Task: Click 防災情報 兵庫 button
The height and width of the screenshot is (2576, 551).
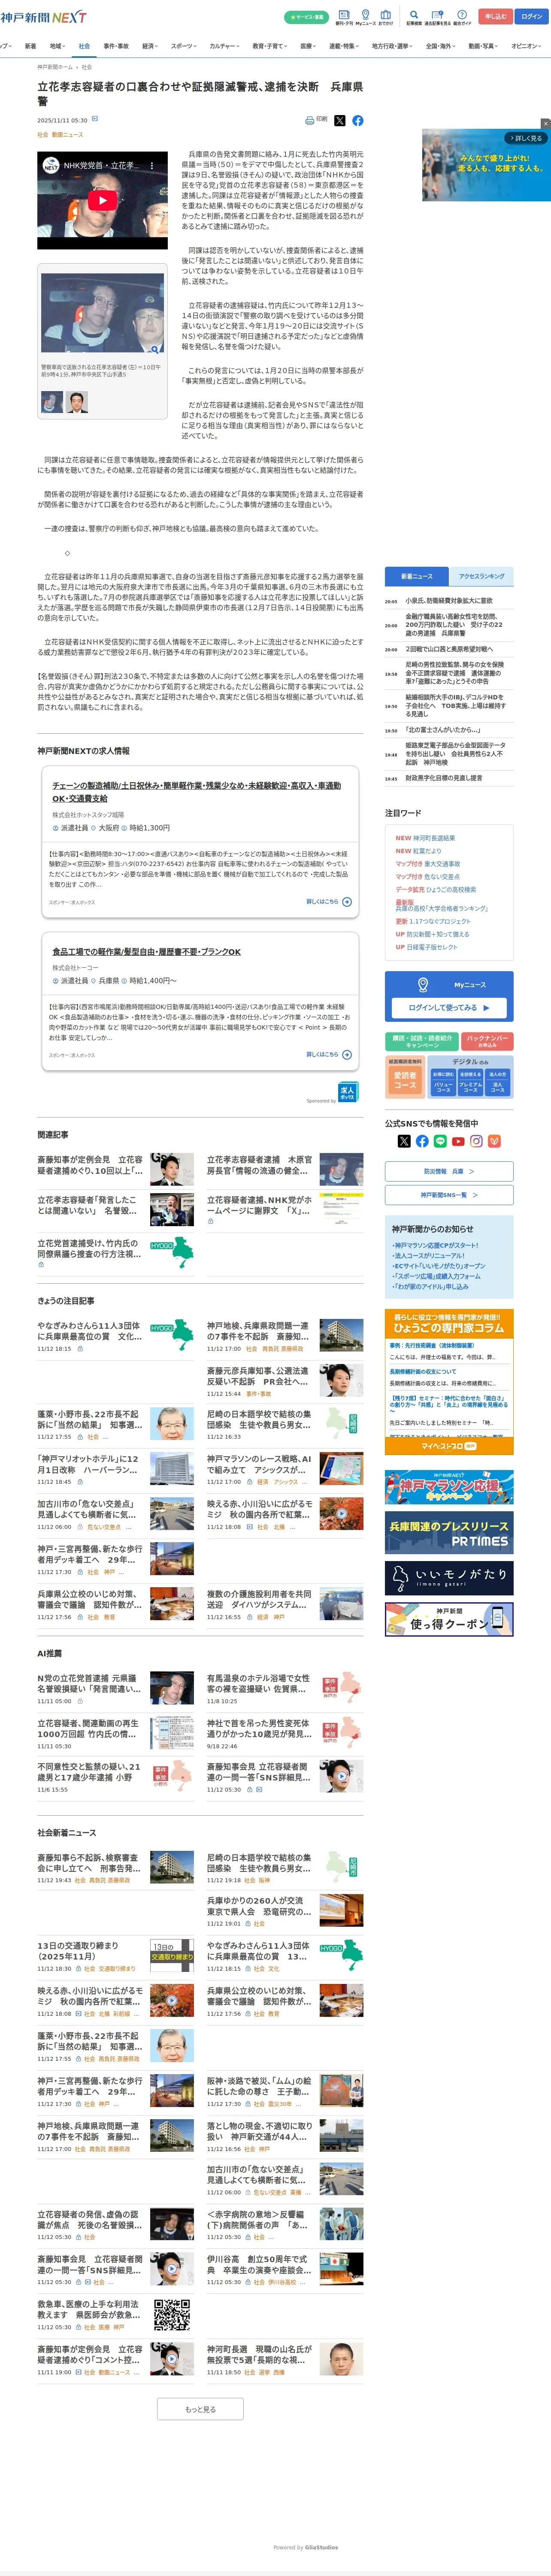Action: pyautogui.click(x=449, y=1171)
